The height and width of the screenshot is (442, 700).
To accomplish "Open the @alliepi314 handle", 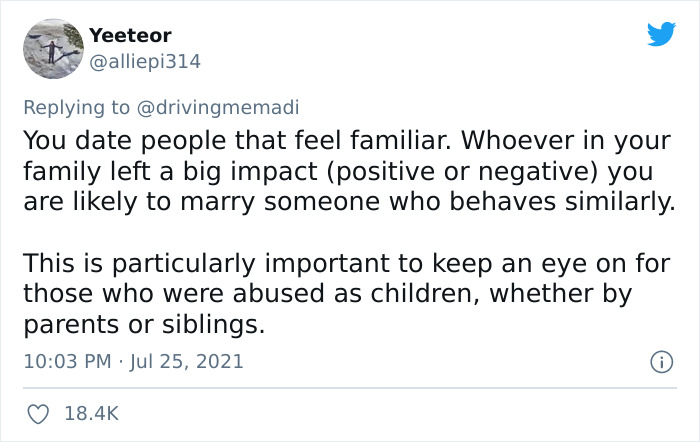I will pos(145,61).
